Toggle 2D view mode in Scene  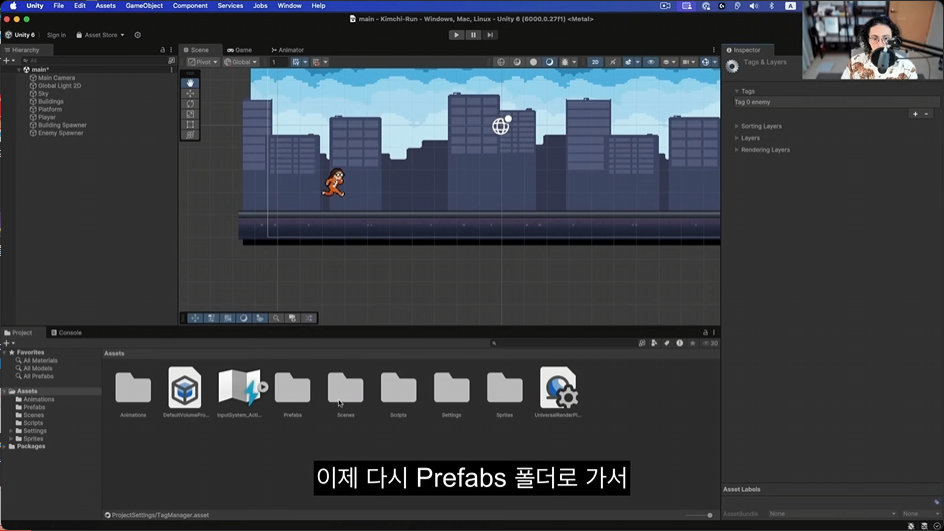595,62
